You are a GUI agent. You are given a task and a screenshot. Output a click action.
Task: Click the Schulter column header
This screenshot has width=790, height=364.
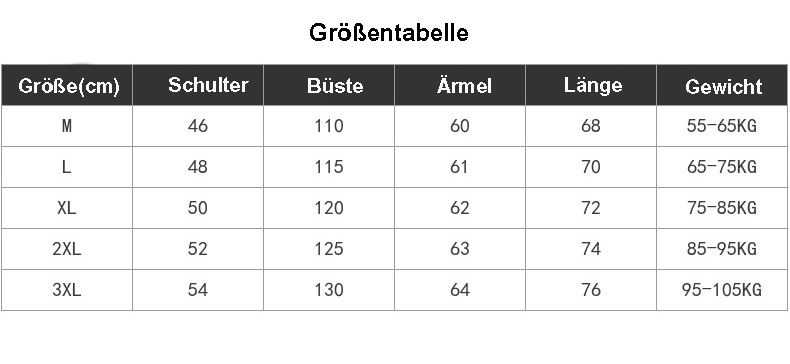pyautogui.click(x=208, y=85)
